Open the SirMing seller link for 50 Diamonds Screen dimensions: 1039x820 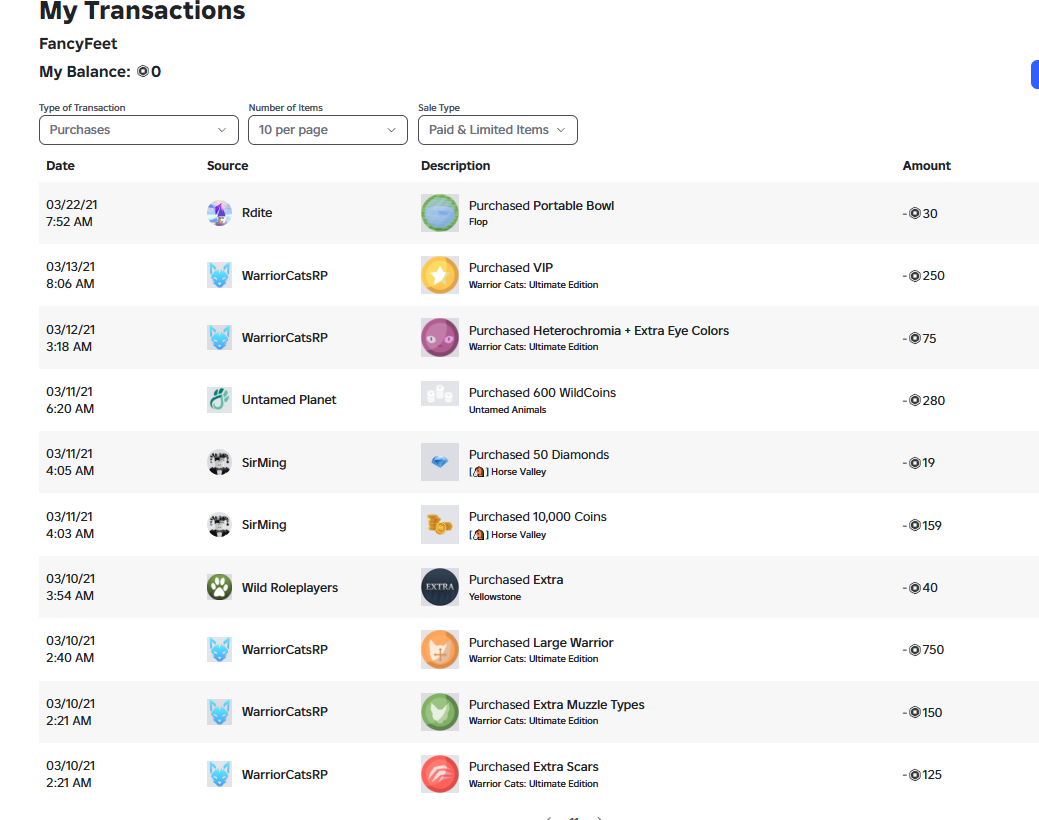coord(264,463)
